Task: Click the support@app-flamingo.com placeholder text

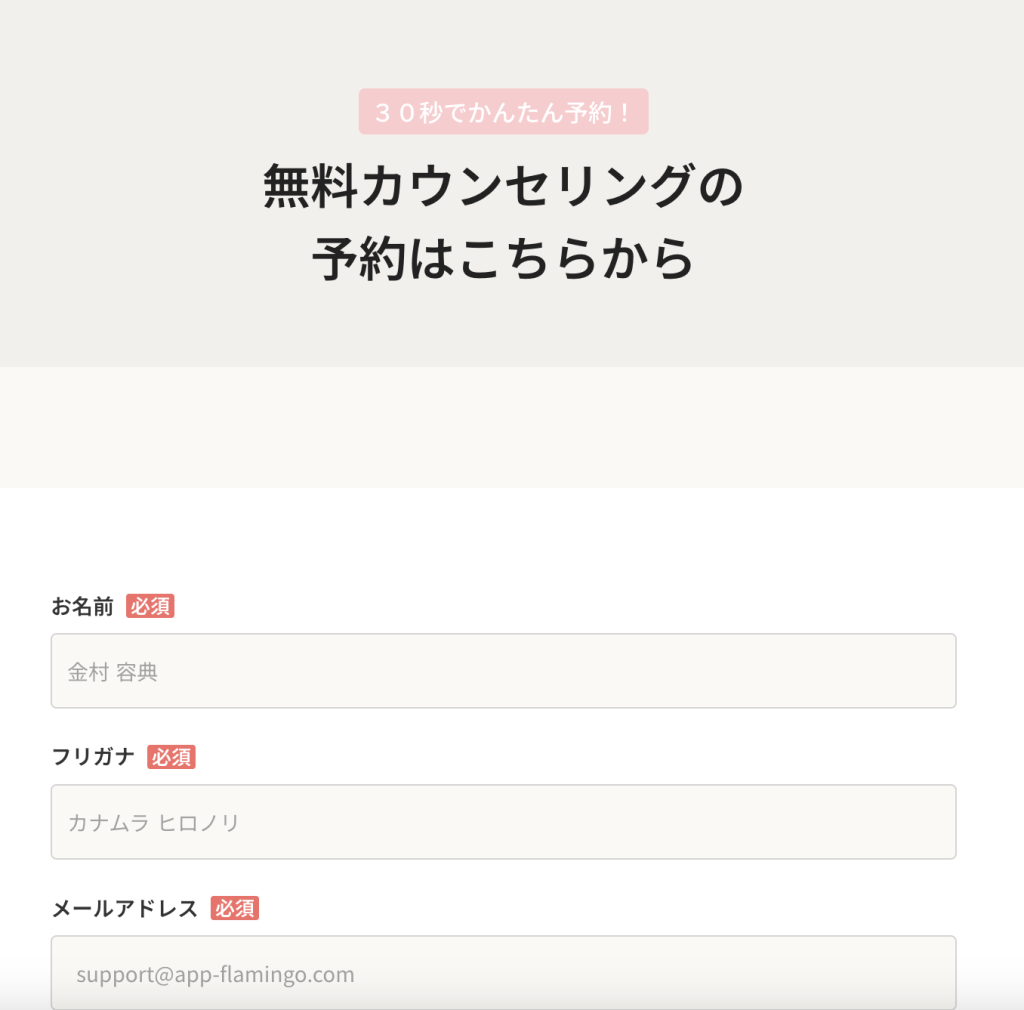Action: pyautogui.click(x=215, y=974)
